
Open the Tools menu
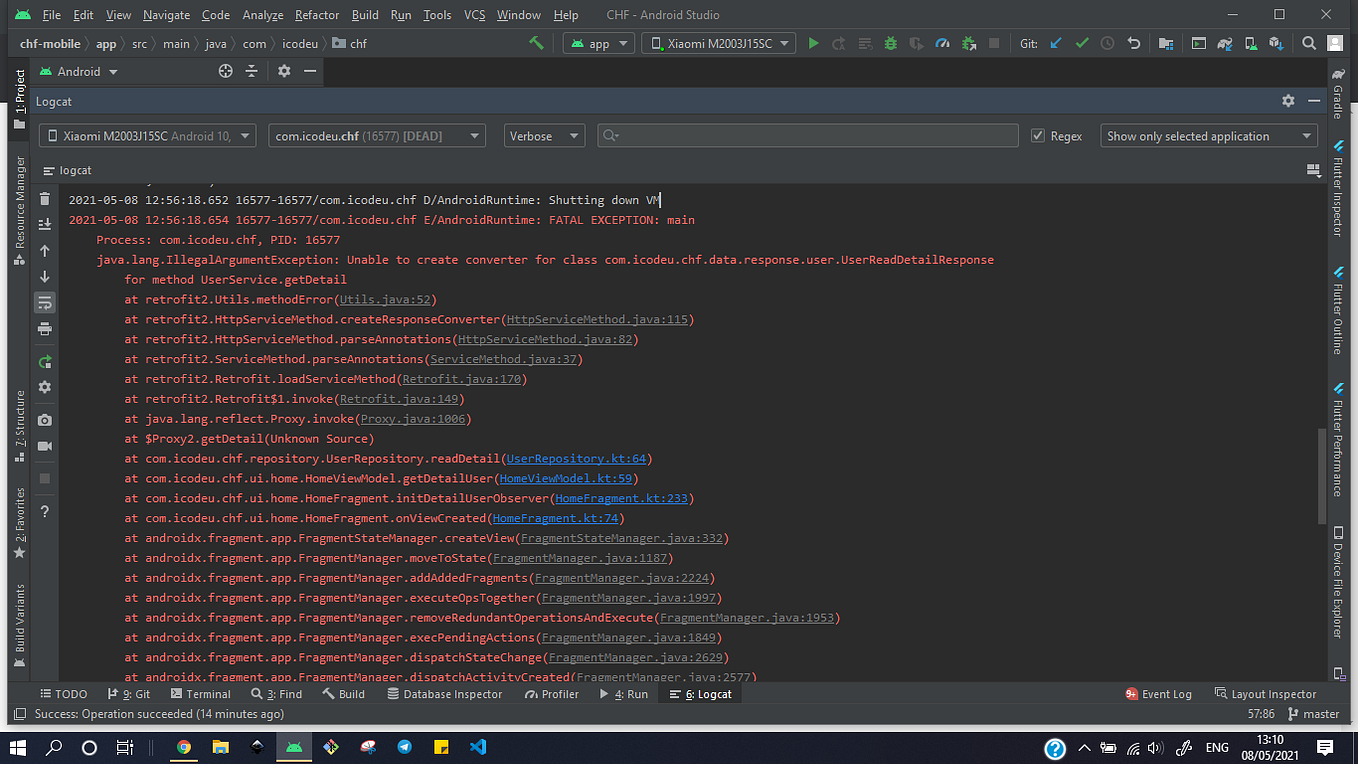coord(437,15)
